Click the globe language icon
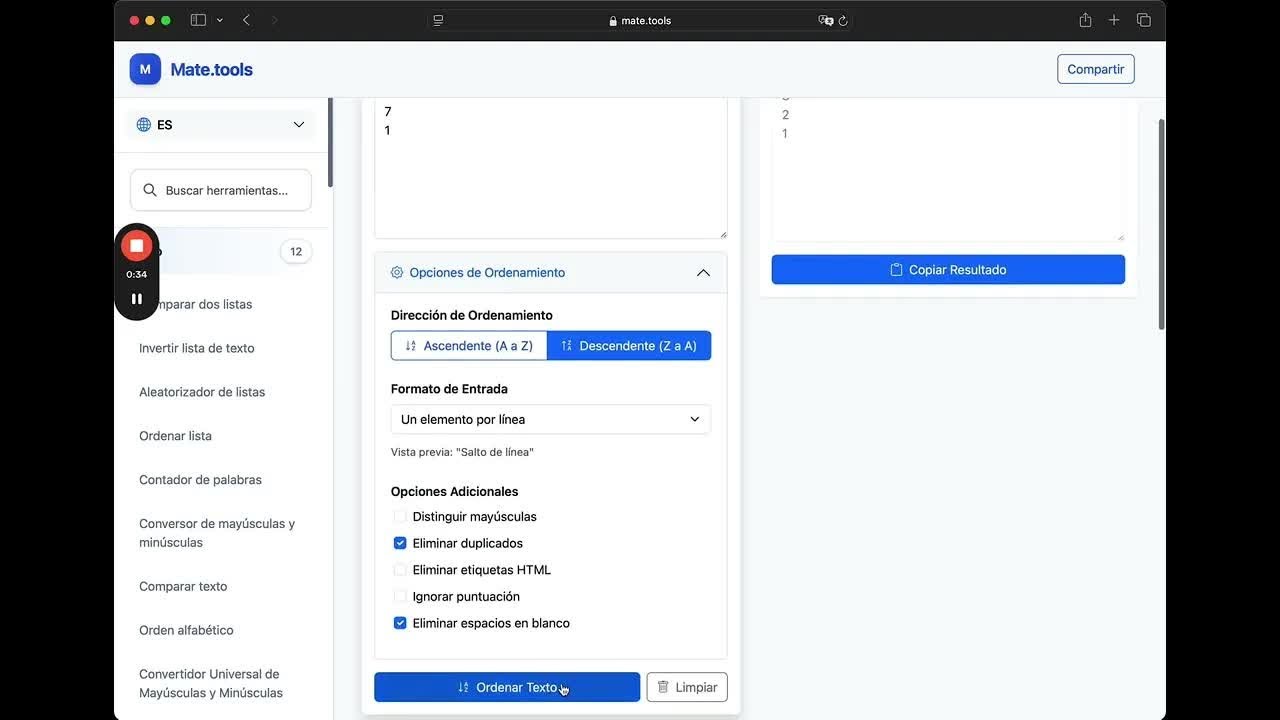 click(x=144, y=125)
